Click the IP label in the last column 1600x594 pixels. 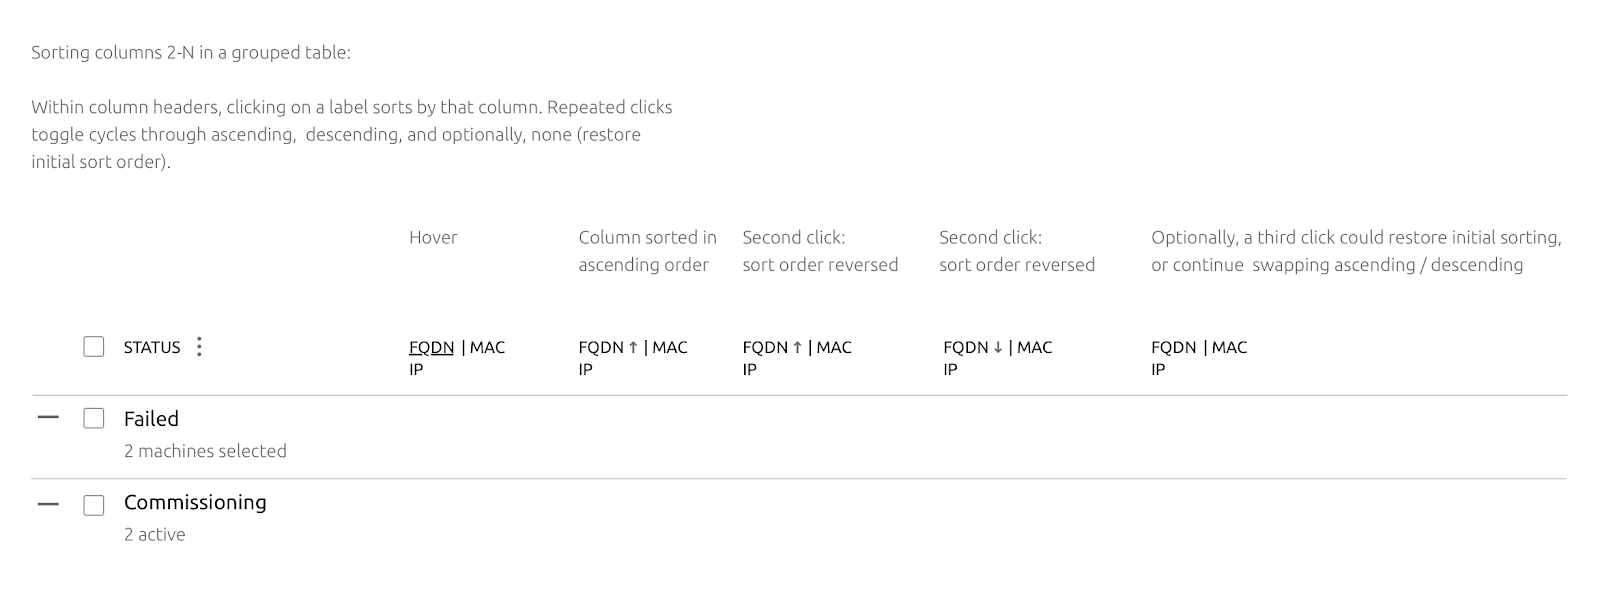tap(1158, 369)
